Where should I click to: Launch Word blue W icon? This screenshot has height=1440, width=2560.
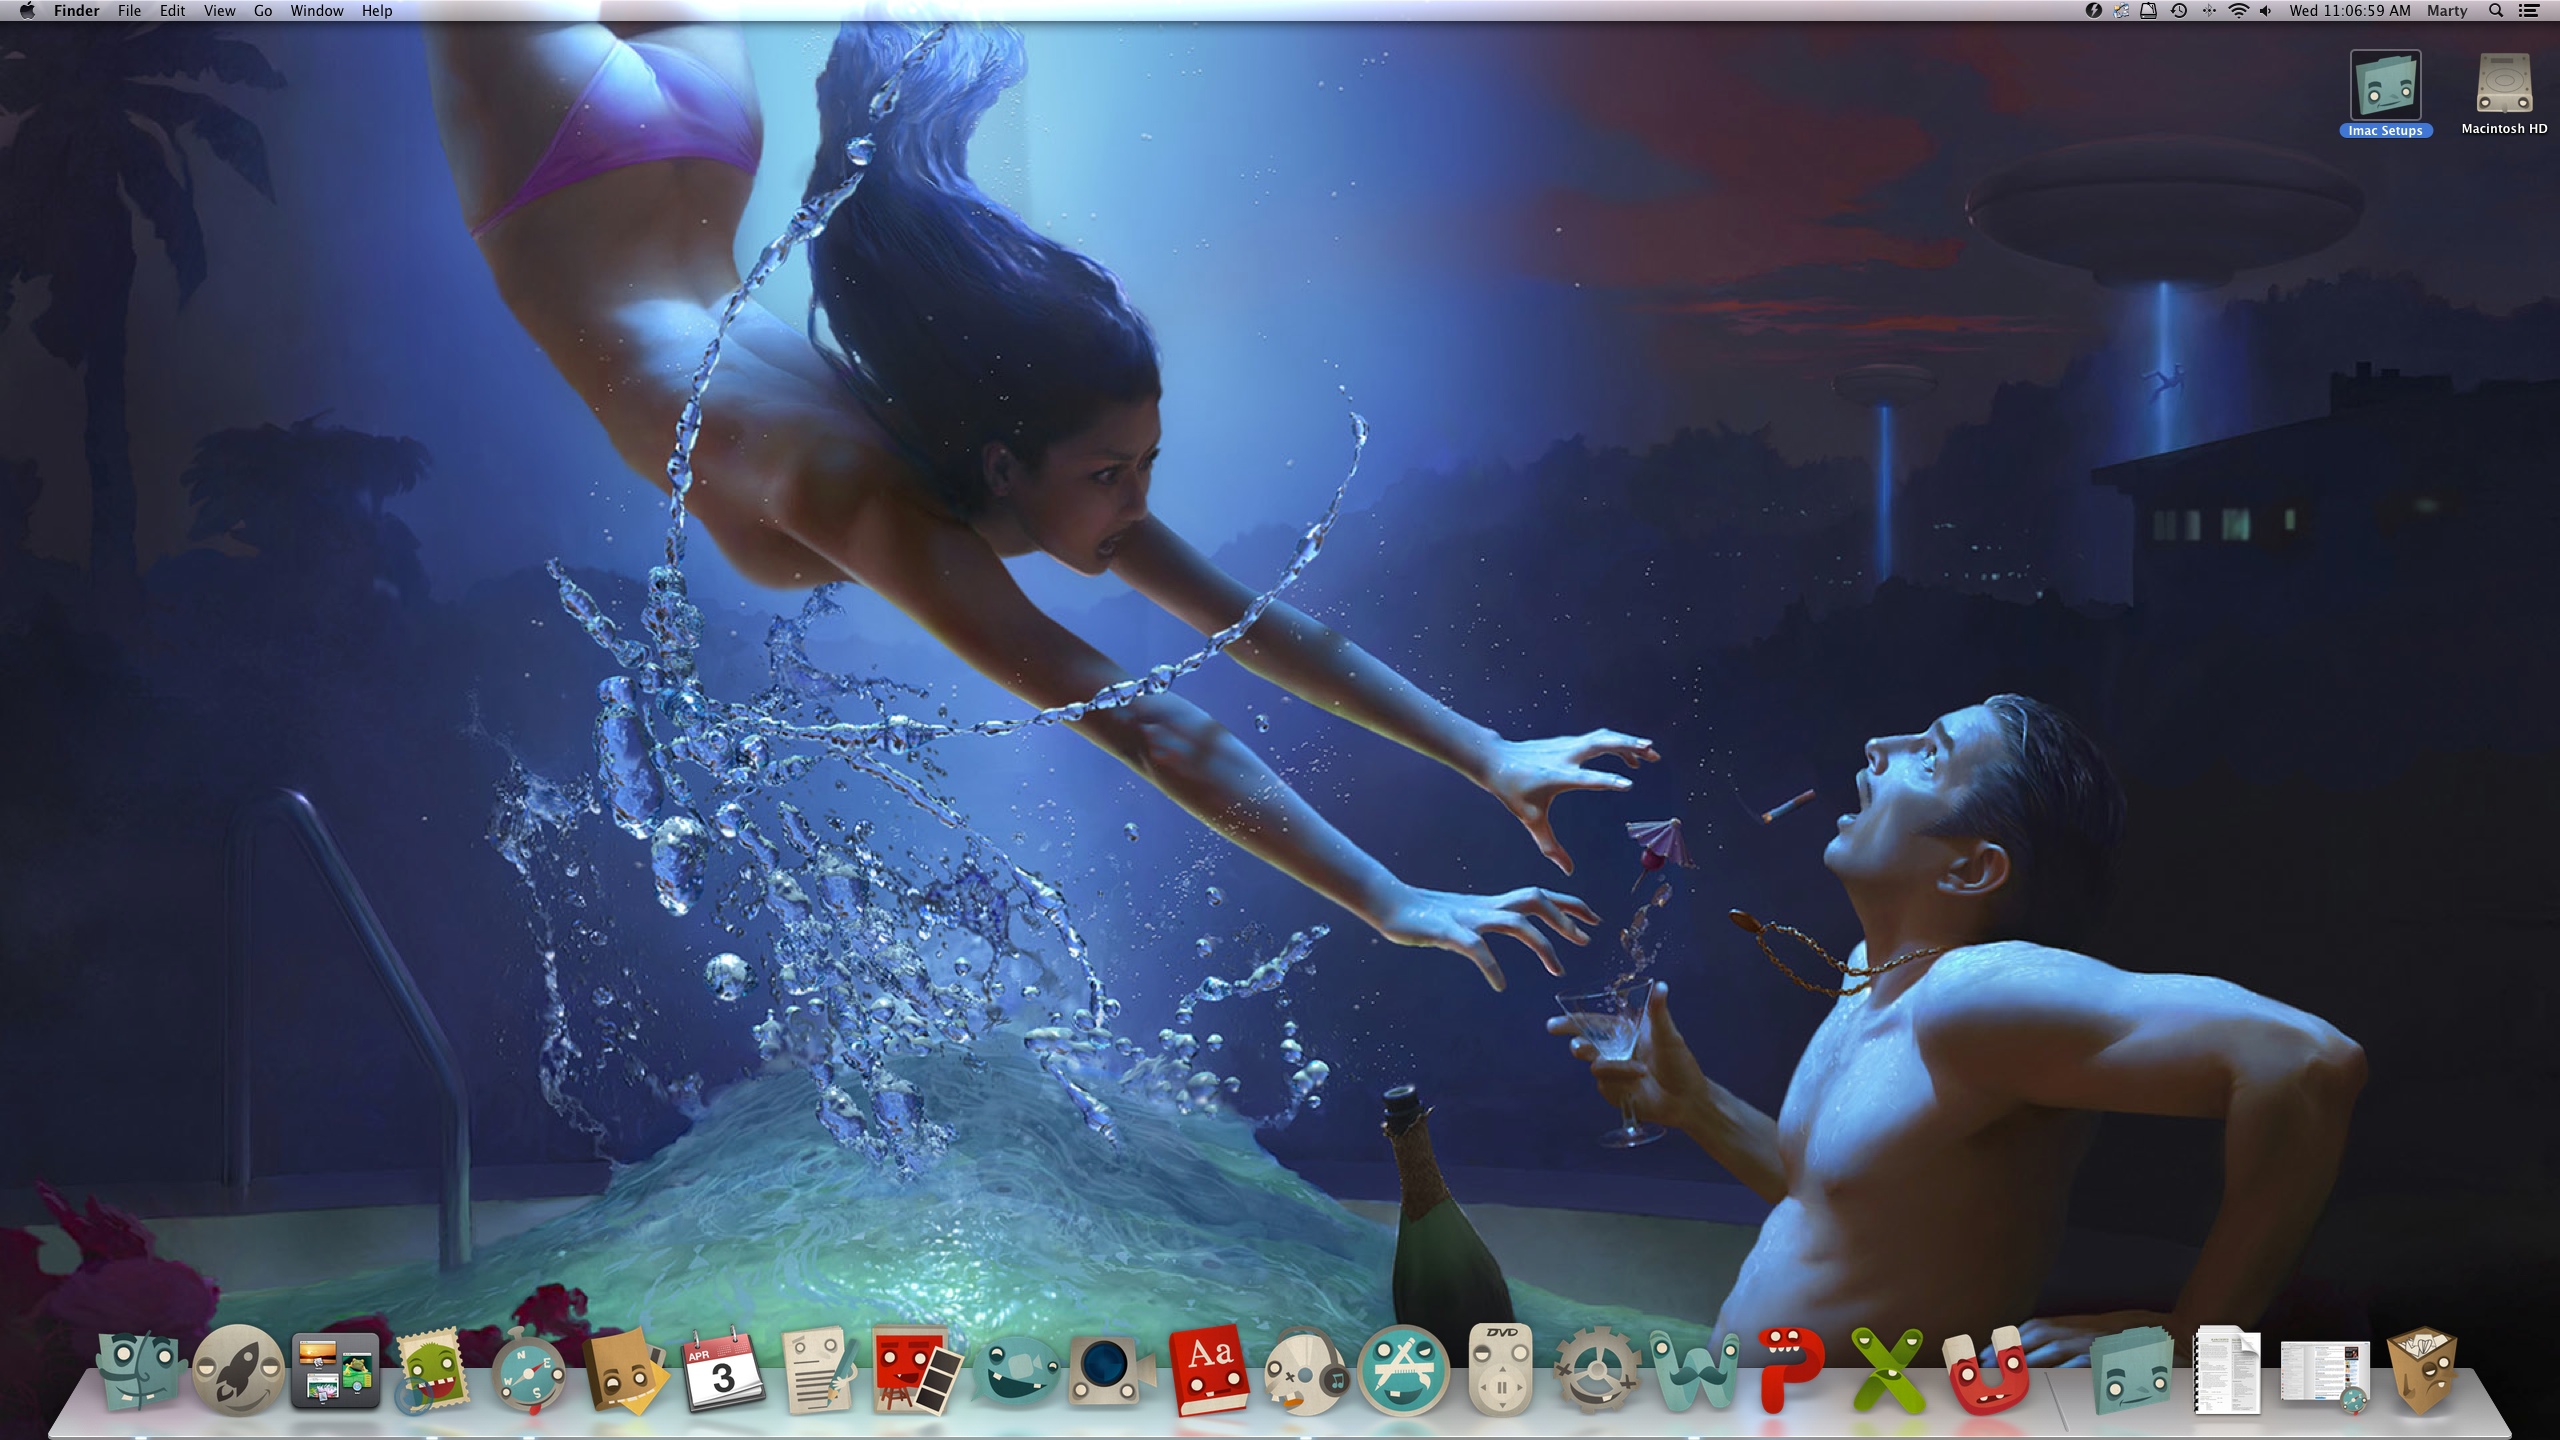tap(1694, 1370)
